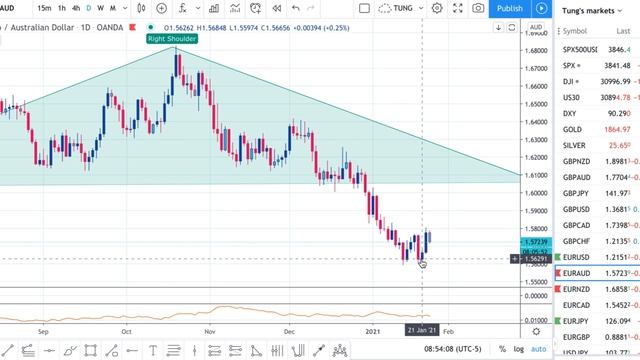Open the financials bar-chart icon

point(214,8)
